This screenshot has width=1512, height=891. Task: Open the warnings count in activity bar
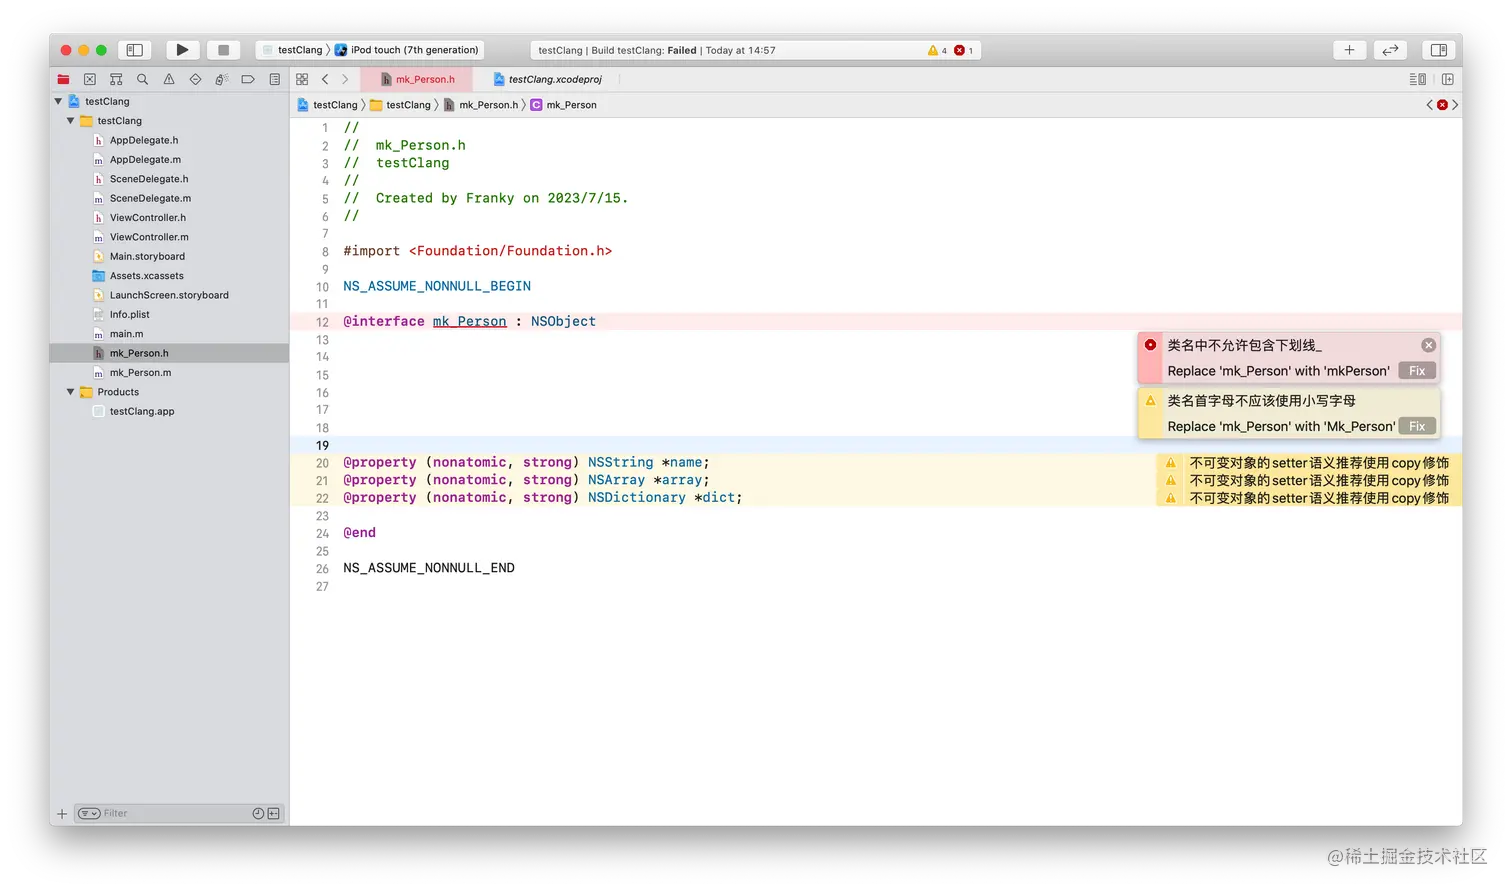tap(937, 50)
